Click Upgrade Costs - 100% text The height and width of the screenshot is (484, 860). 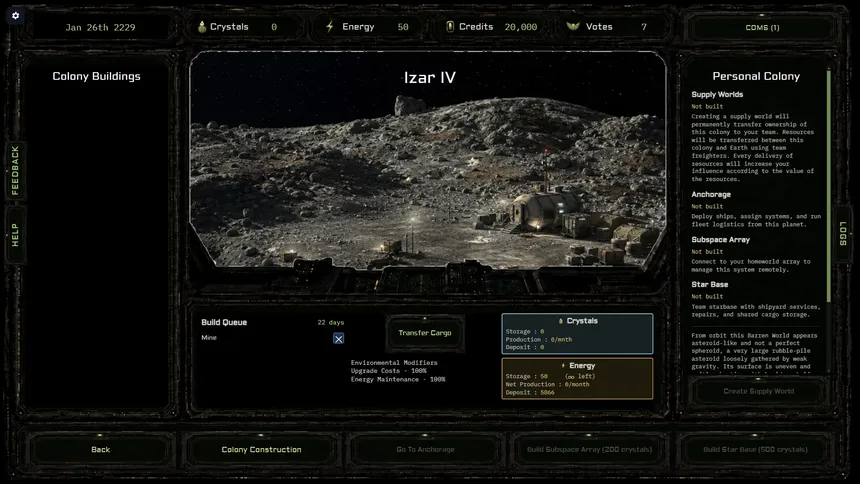[388, 371]
